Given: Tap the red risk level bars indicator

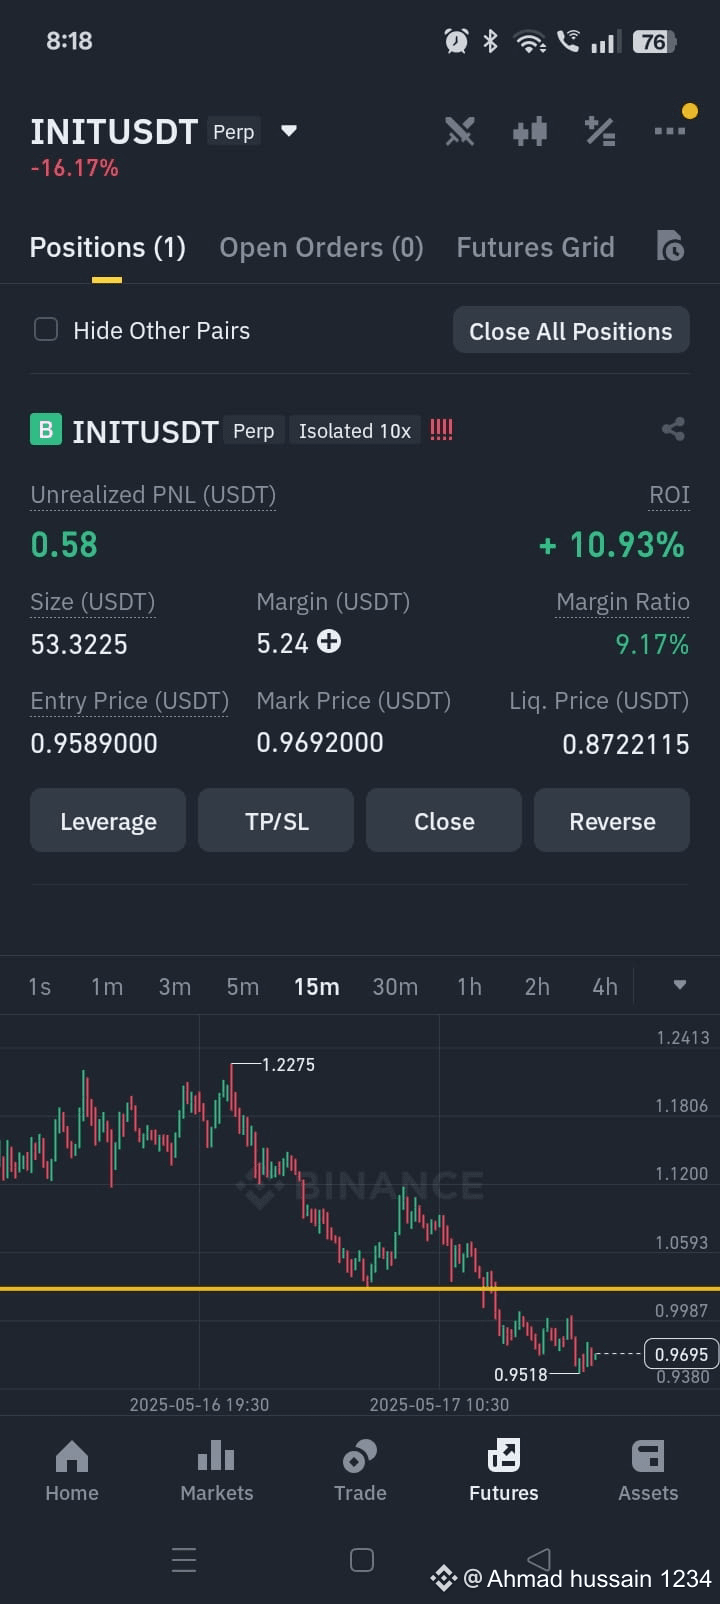Looking at the screenshot, I should tap(441, 430).
